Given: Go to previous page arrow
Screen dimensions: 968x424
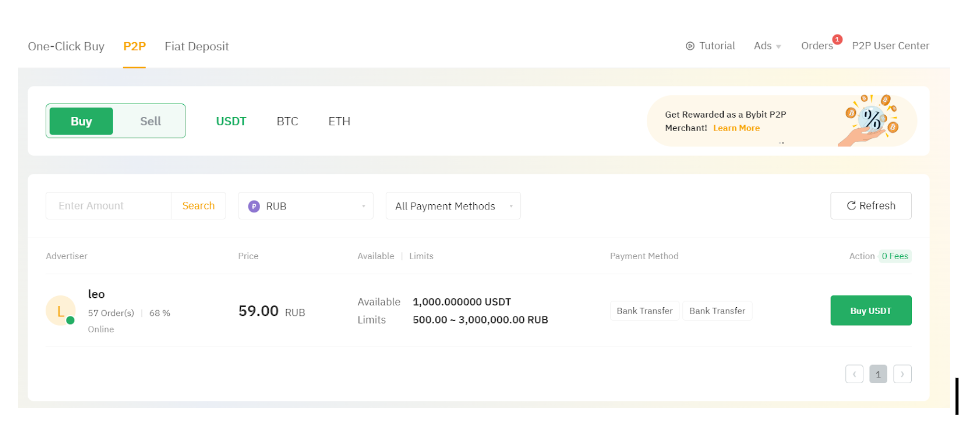Looking at the screenshot, I should point(854,374).
